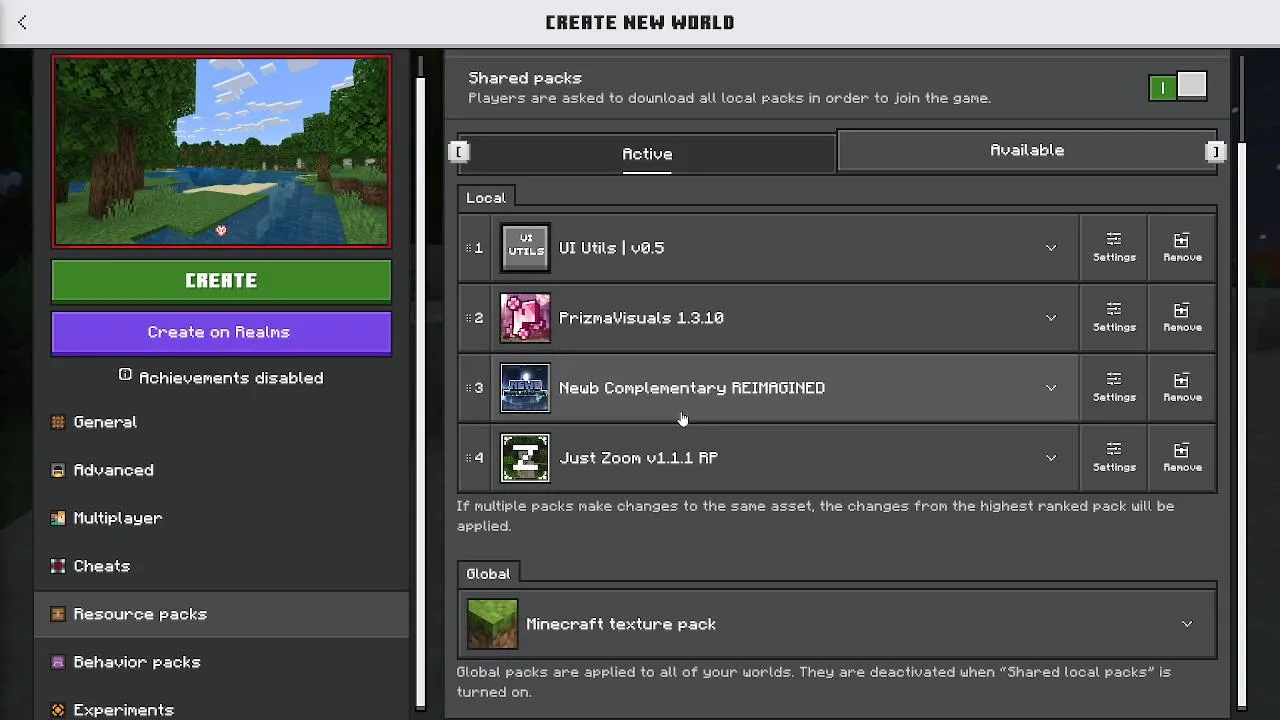Click the General section icon

click(58, 422)
